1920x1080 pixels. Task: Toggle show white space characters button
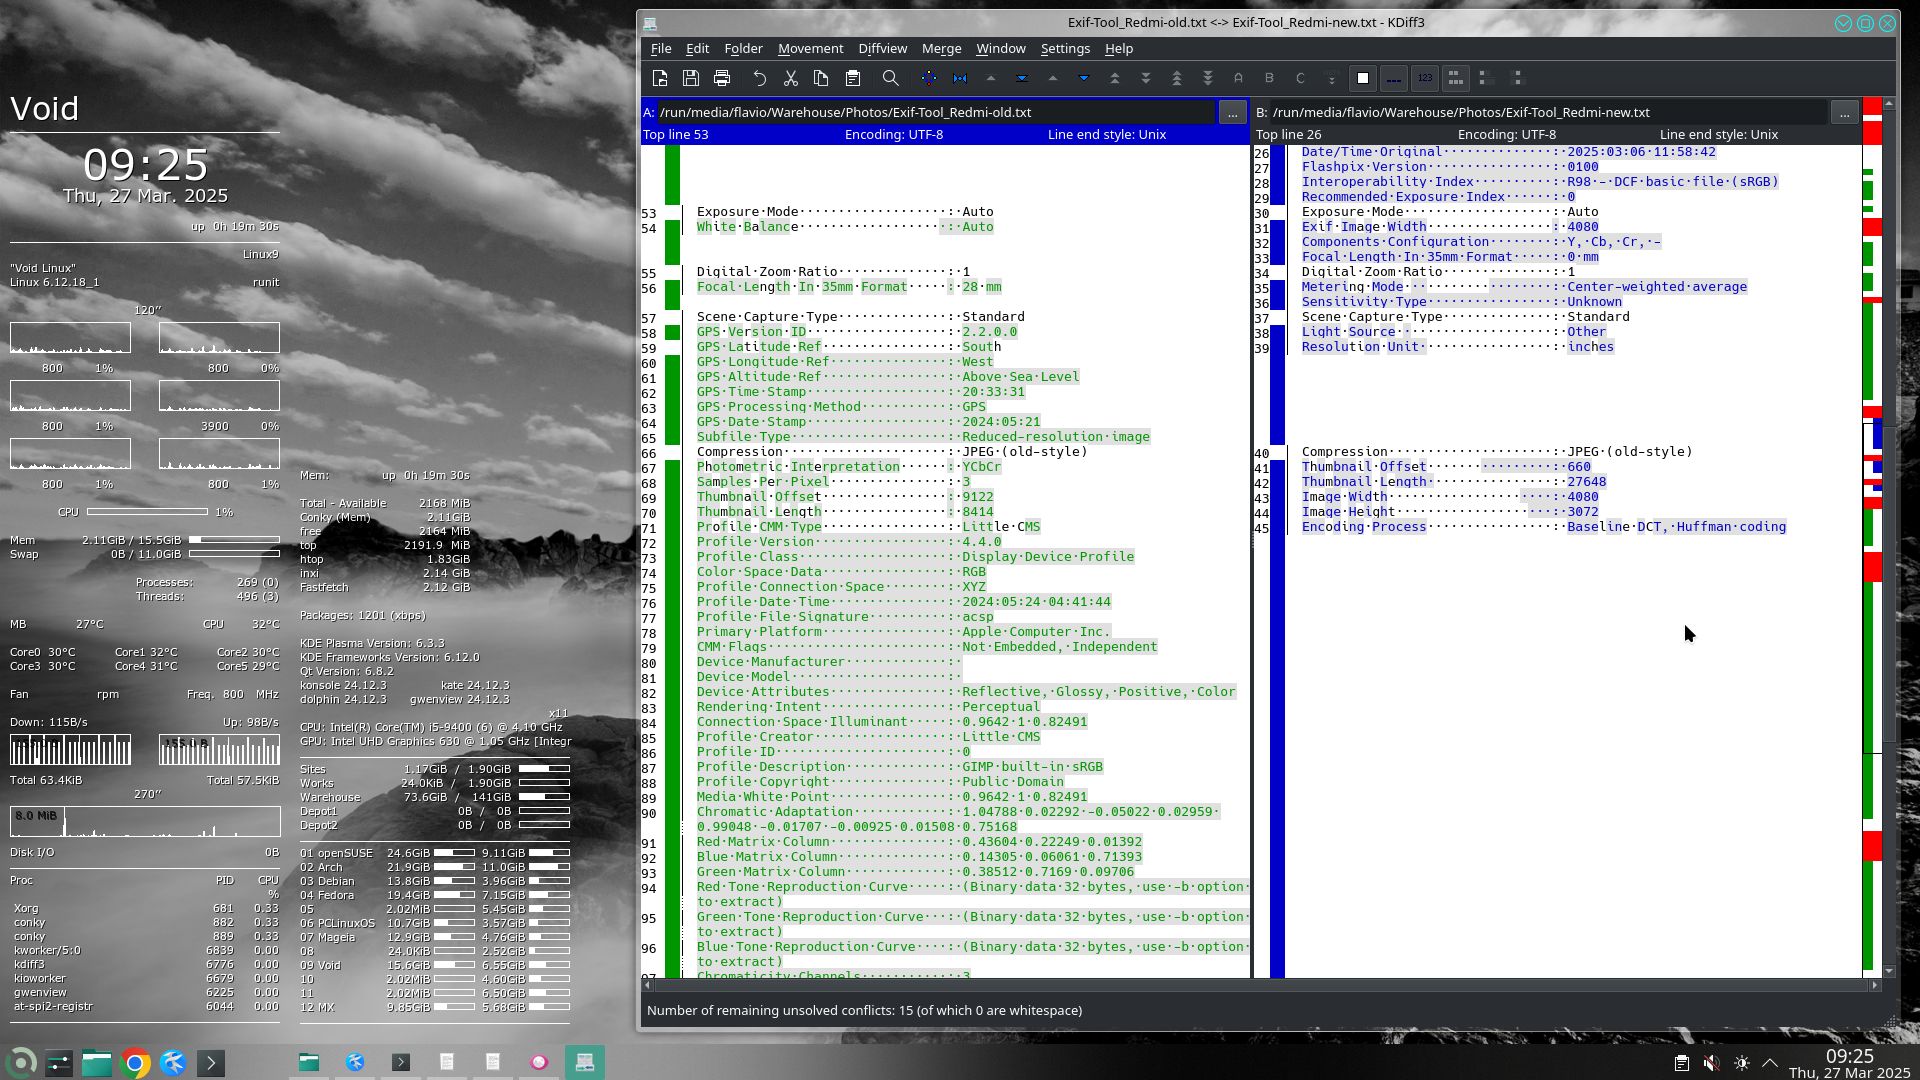[1394, 78]
